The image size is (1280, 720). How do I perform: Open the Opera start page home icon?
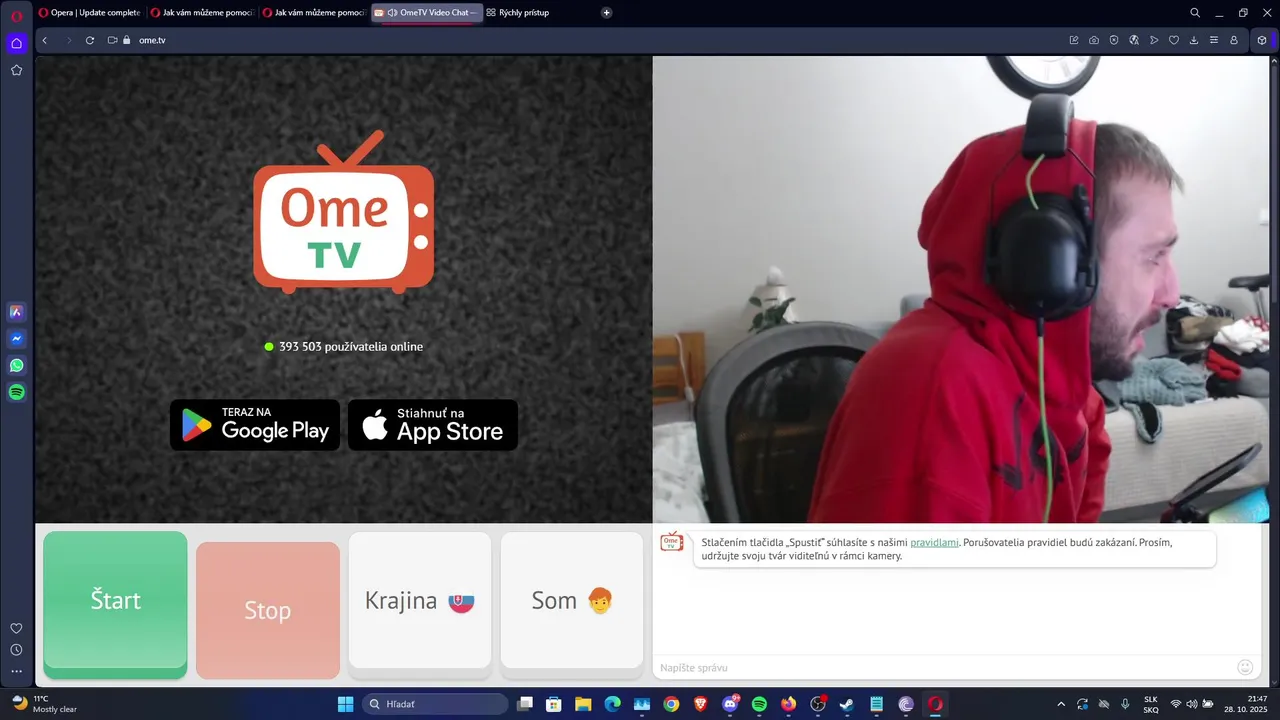[16, 43]
